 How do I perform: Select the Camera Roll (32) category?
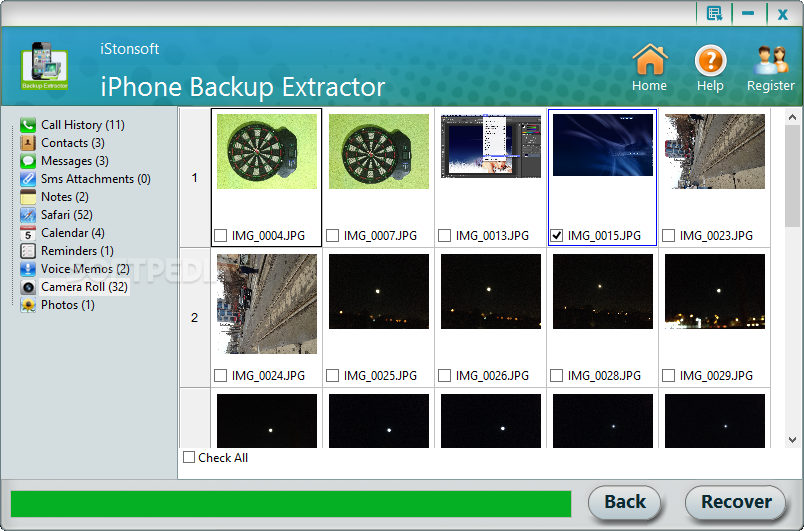tap(84, 287)
